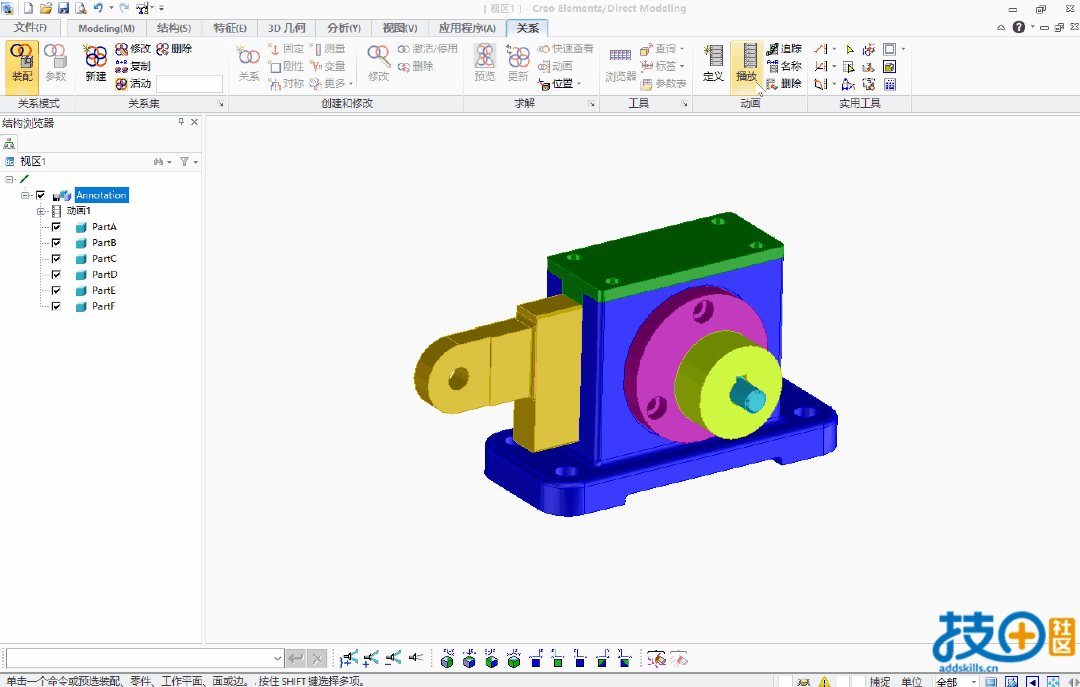Screen dimensions: 1080x687
Task: Click 捕捉 in the status bar
Action: [x=880, y=681]
